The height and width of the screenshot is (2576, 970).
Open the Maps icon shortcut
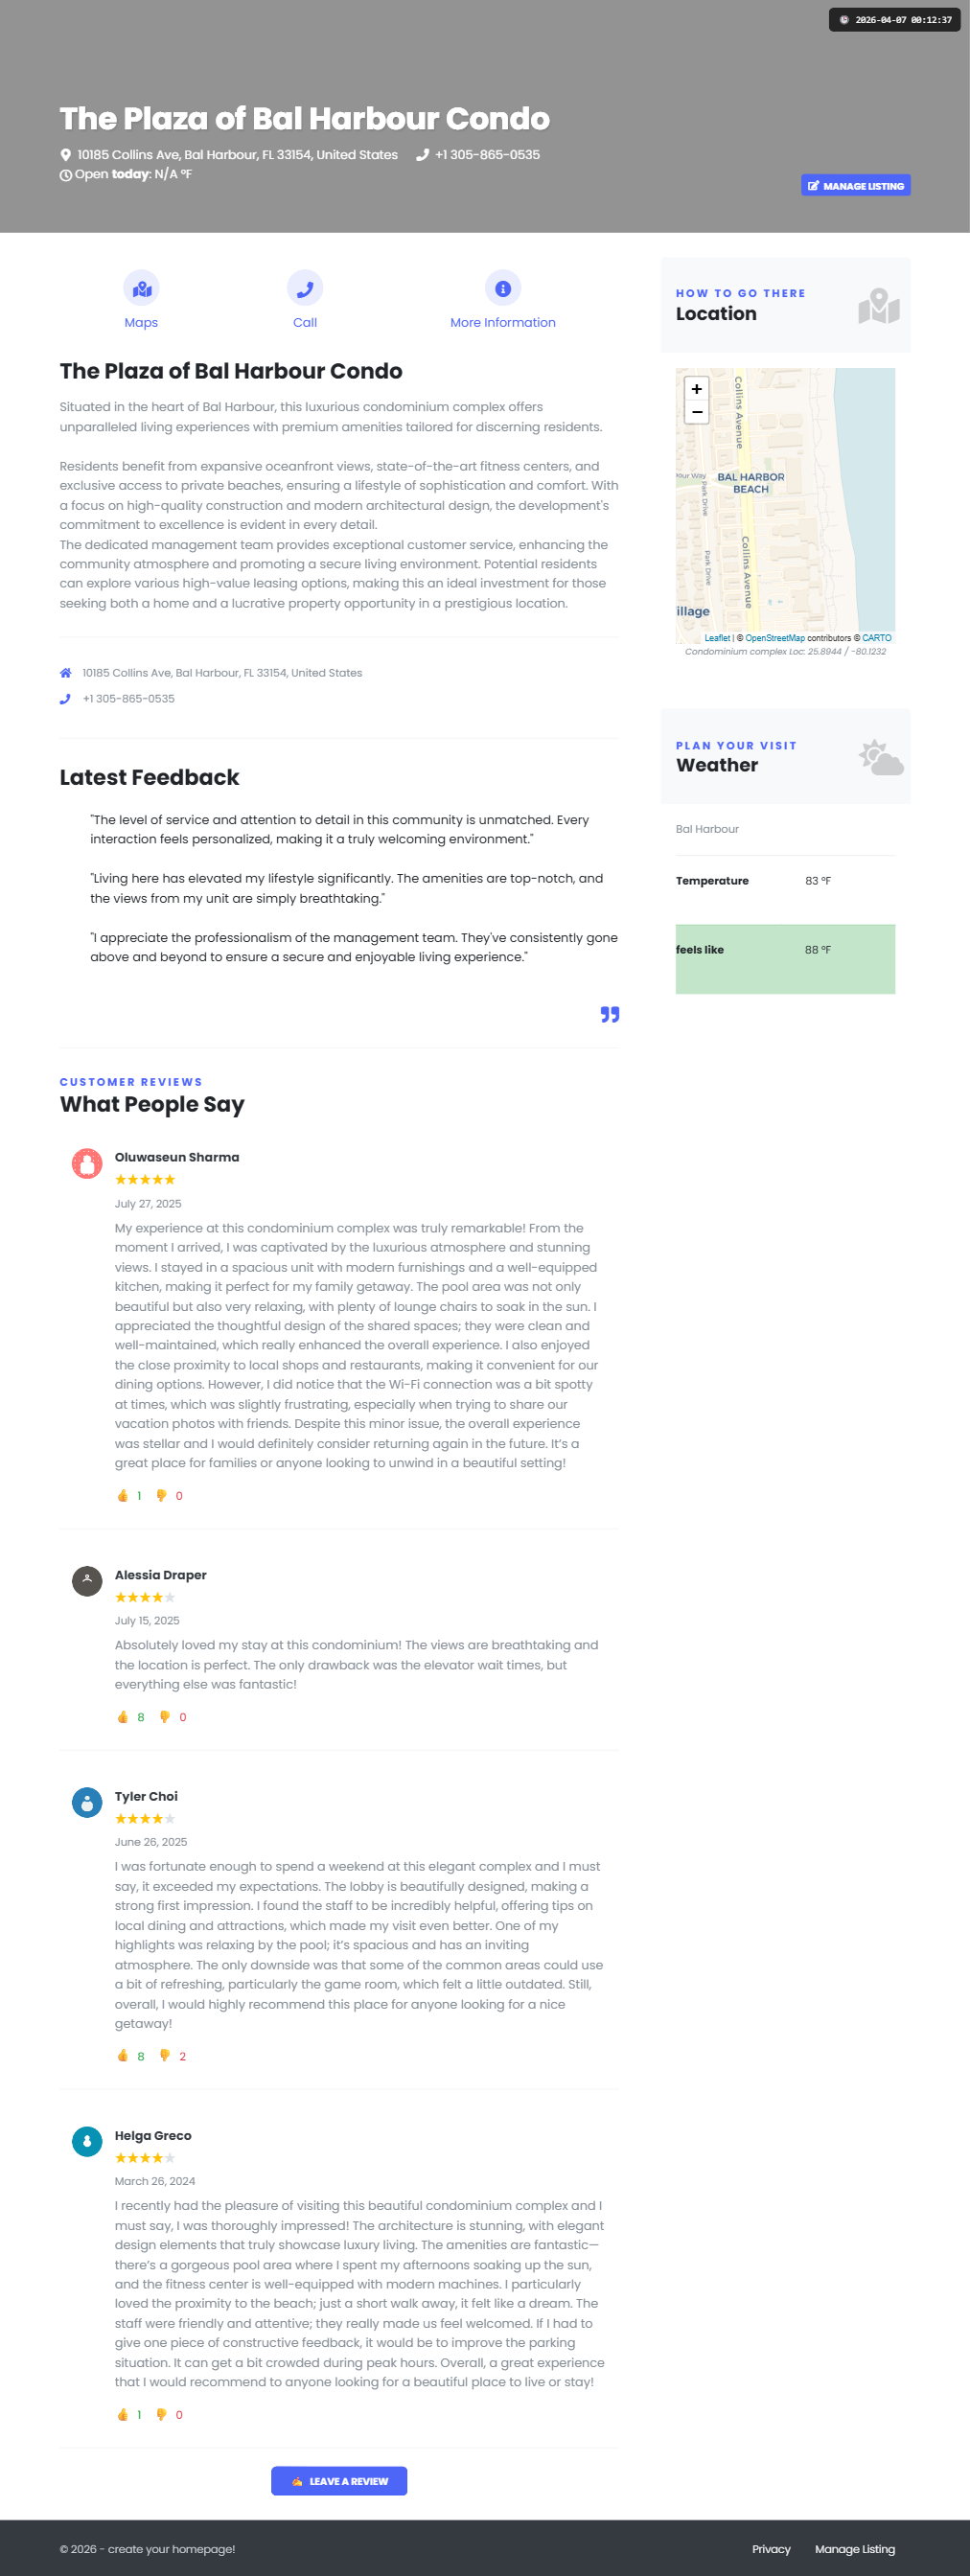pyautogui.click(x=141, y=288)
